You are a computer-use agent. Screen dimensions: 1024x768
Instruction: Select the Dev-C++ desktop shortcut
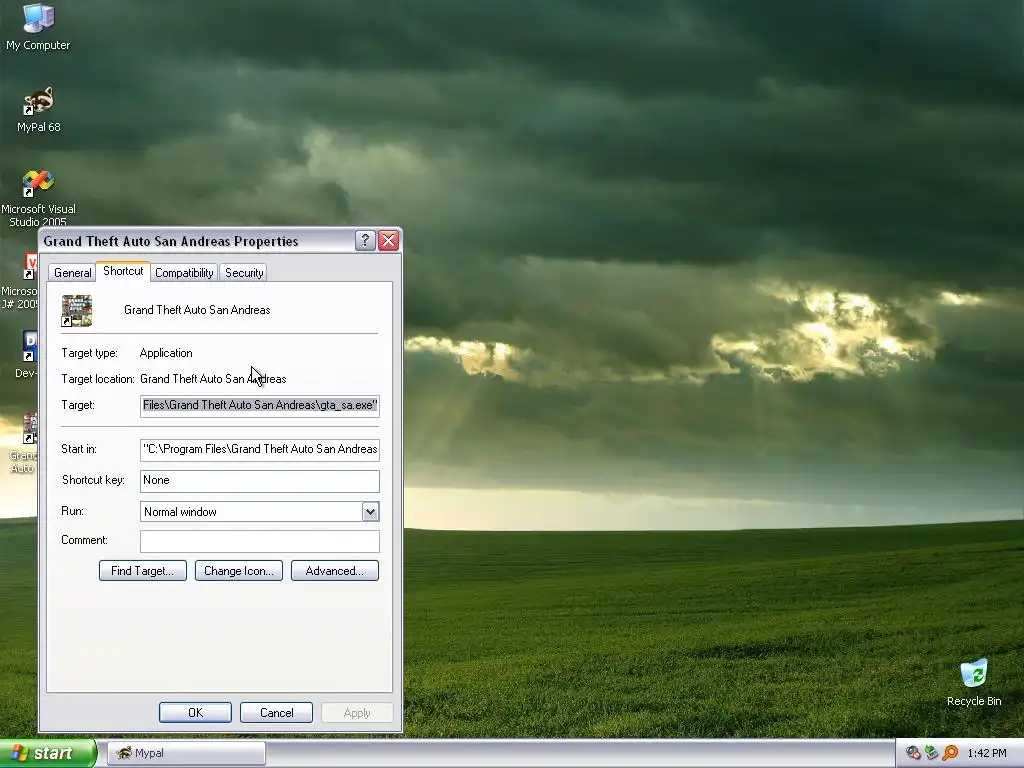[26, 355]
